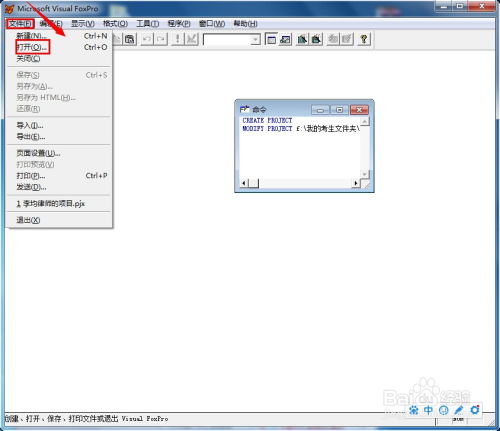The width and height of the screenshot is (500, 431).
Task: Click the Undo arrow toolbar icon
Action: point(146,39)
